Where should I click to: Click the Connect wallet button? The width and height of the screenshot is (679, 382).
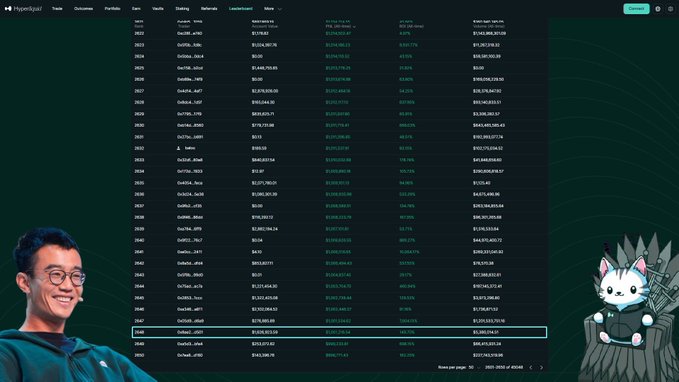pos(636,9)
